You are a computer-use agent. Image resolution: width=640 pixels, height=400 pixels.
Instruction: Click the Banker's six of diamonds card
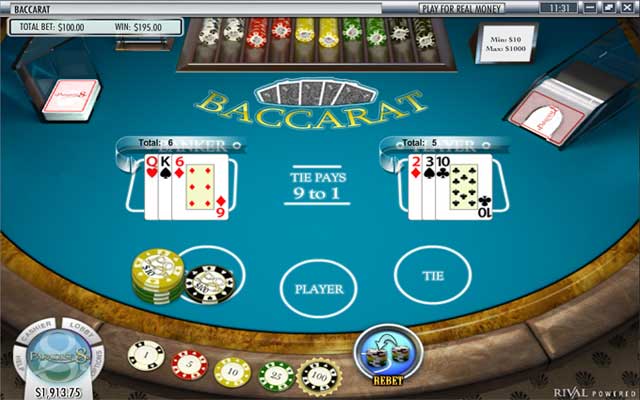tap(200, 187)
